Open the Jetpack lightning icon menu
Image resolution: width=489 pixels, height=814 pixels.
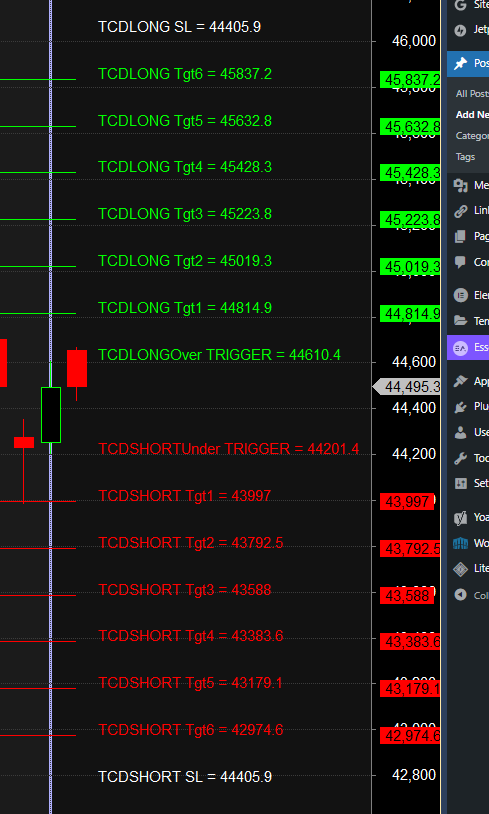pos(460,30)
